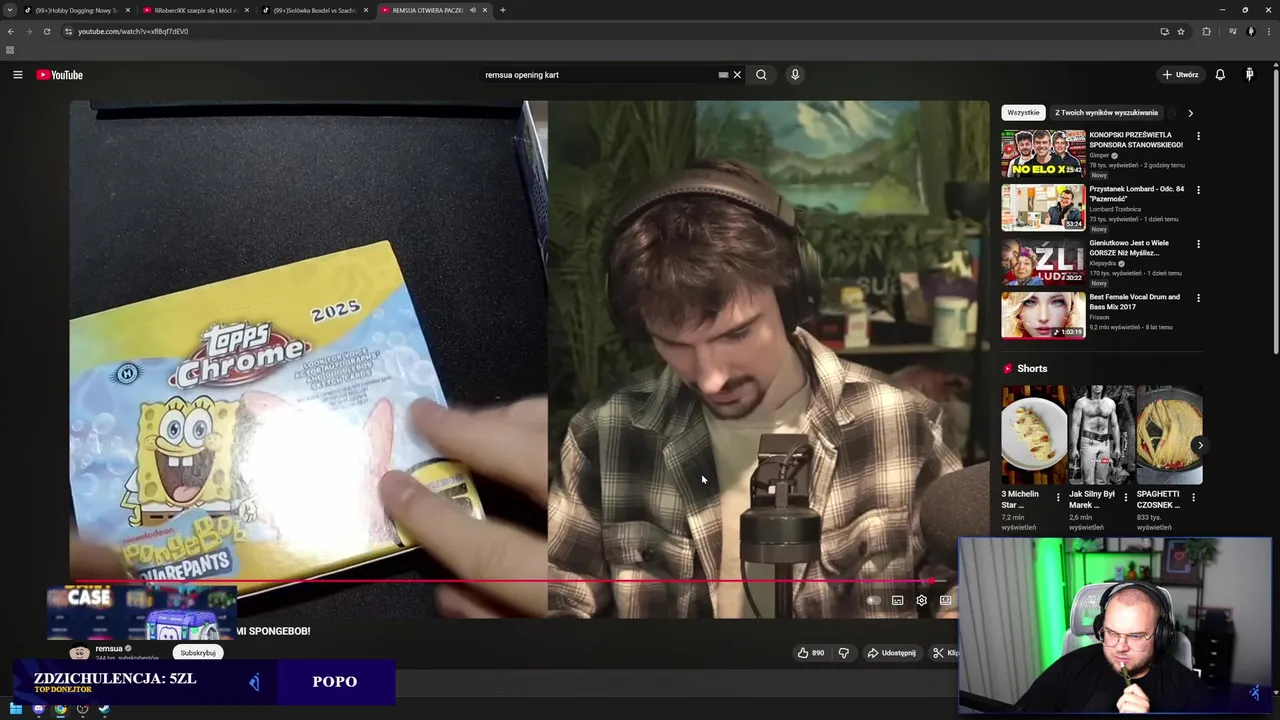This screenshot has width=1280, height=720.
Task: Play the Spaghetti Czosnek short thumbnail
Action: [1169, 435]
